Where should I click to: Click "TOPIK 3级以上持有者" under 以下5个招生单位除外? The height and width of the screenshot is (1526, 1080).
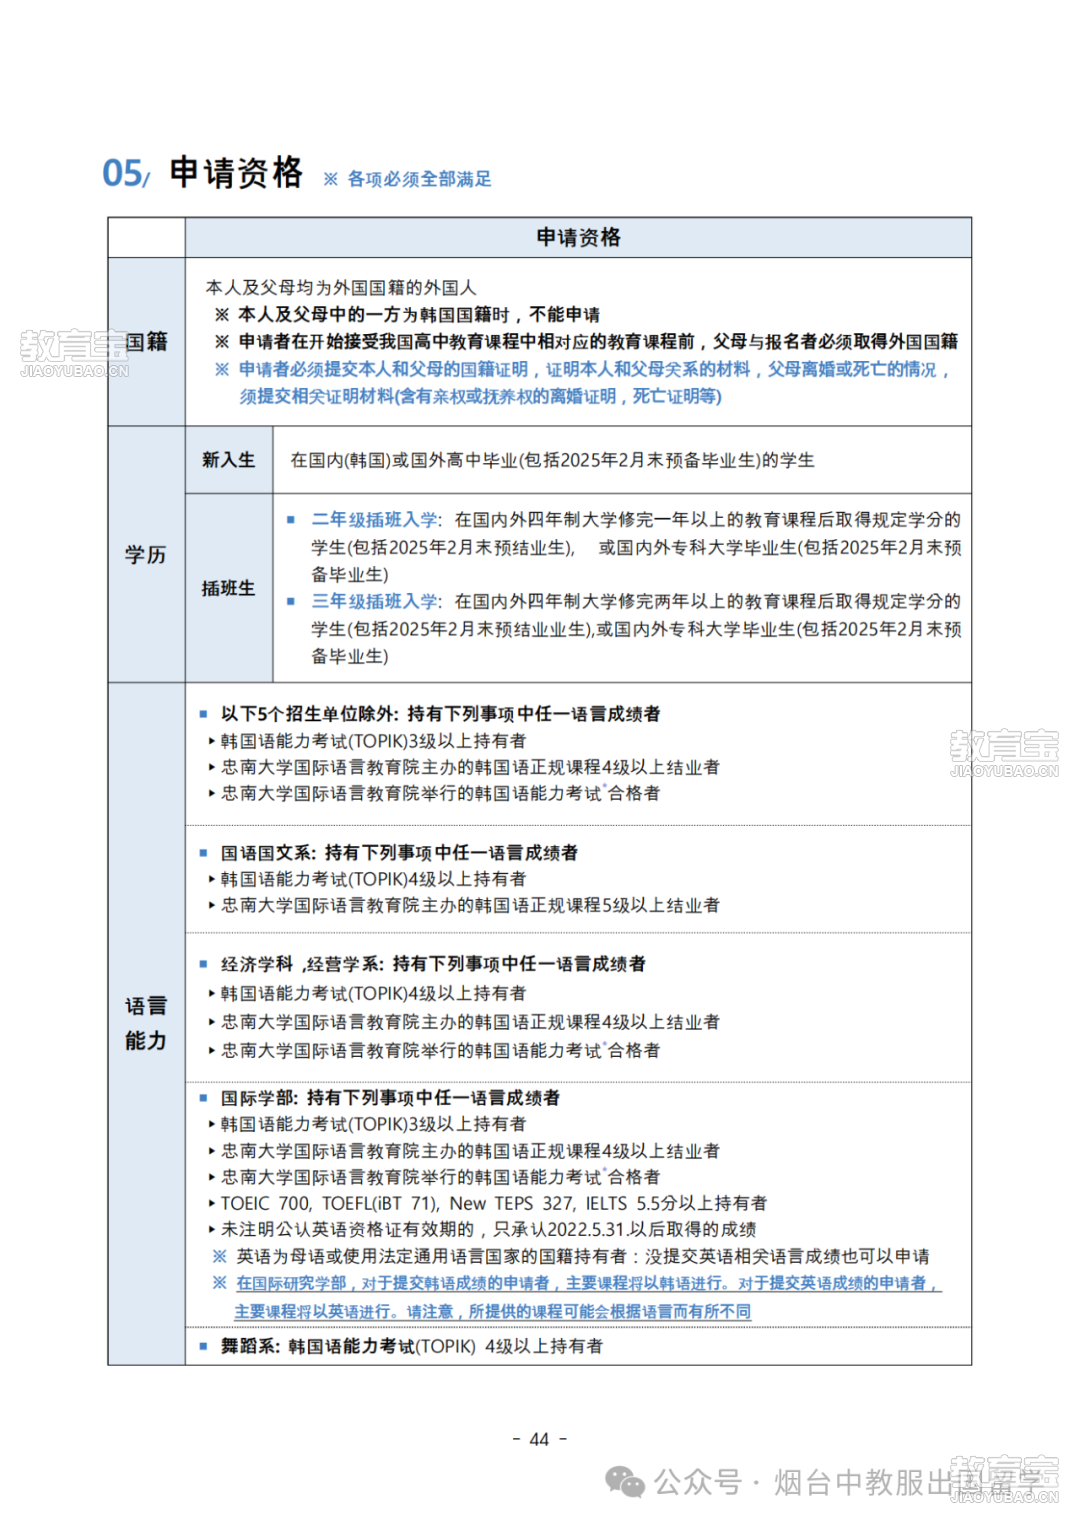pos(373,741)
